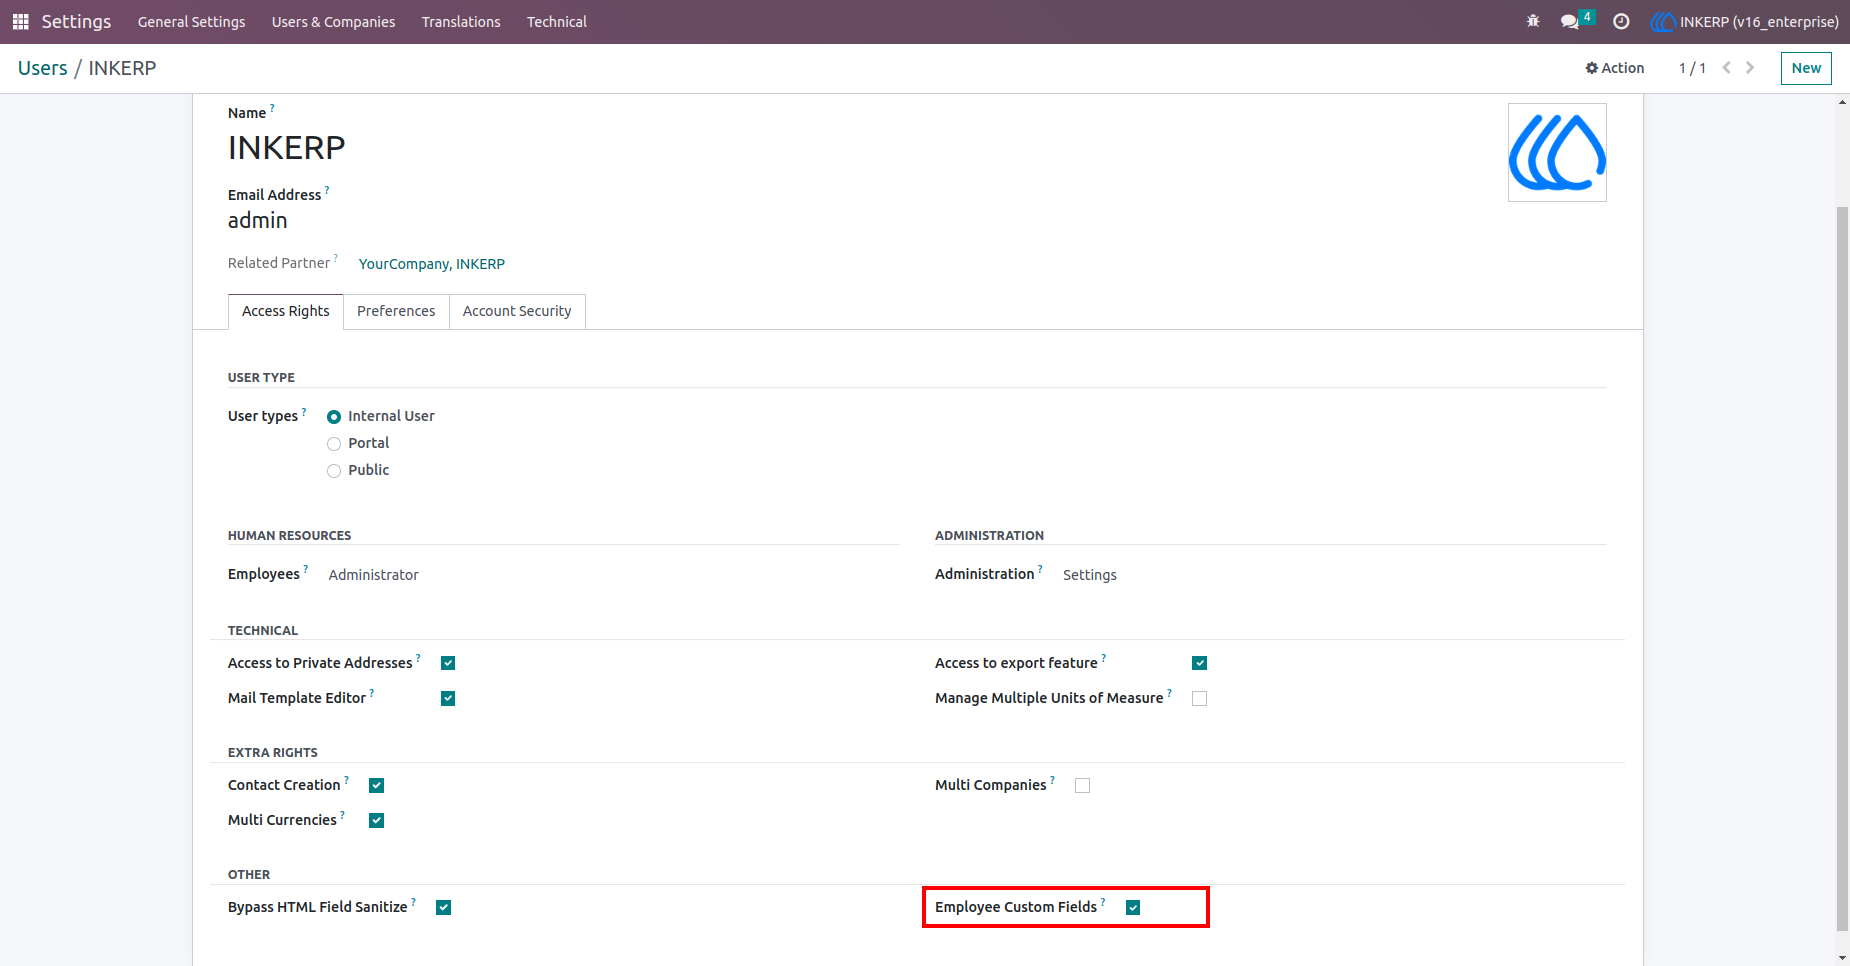1850x966 pixels.
Task: Select the Portal user type
Action: pyautogui.click(x=334, y=444)
